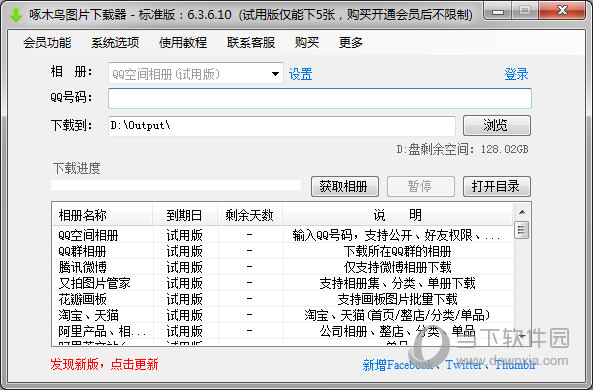Open the 更多 menu

351,42
